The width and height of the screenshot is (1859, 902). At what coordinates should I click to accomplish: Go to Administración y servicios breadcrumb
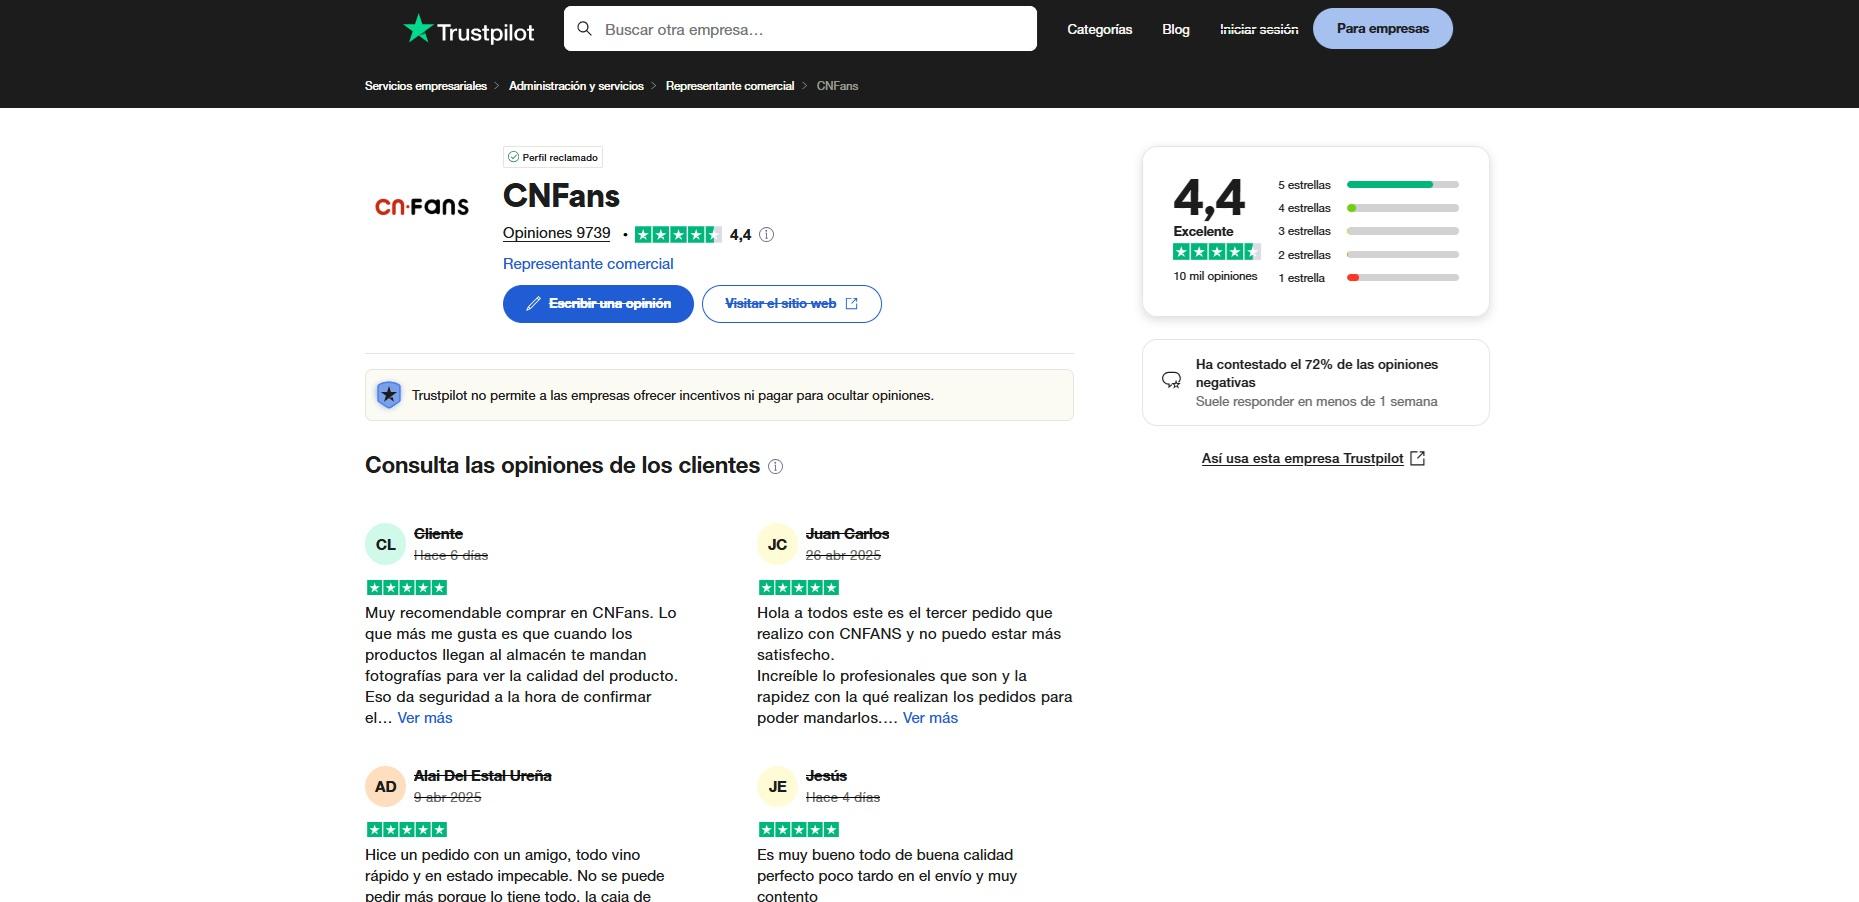coord(576,86)
